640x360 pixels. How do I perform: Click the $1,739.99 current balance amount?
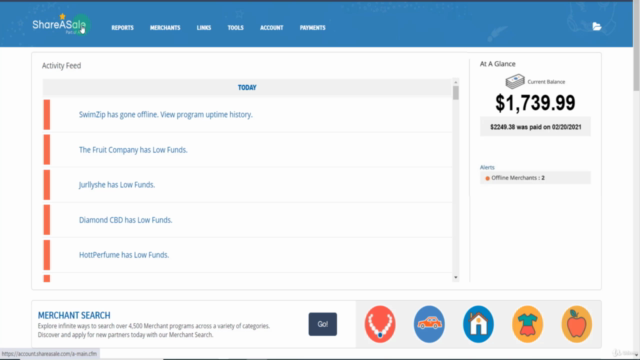point(535,103)
